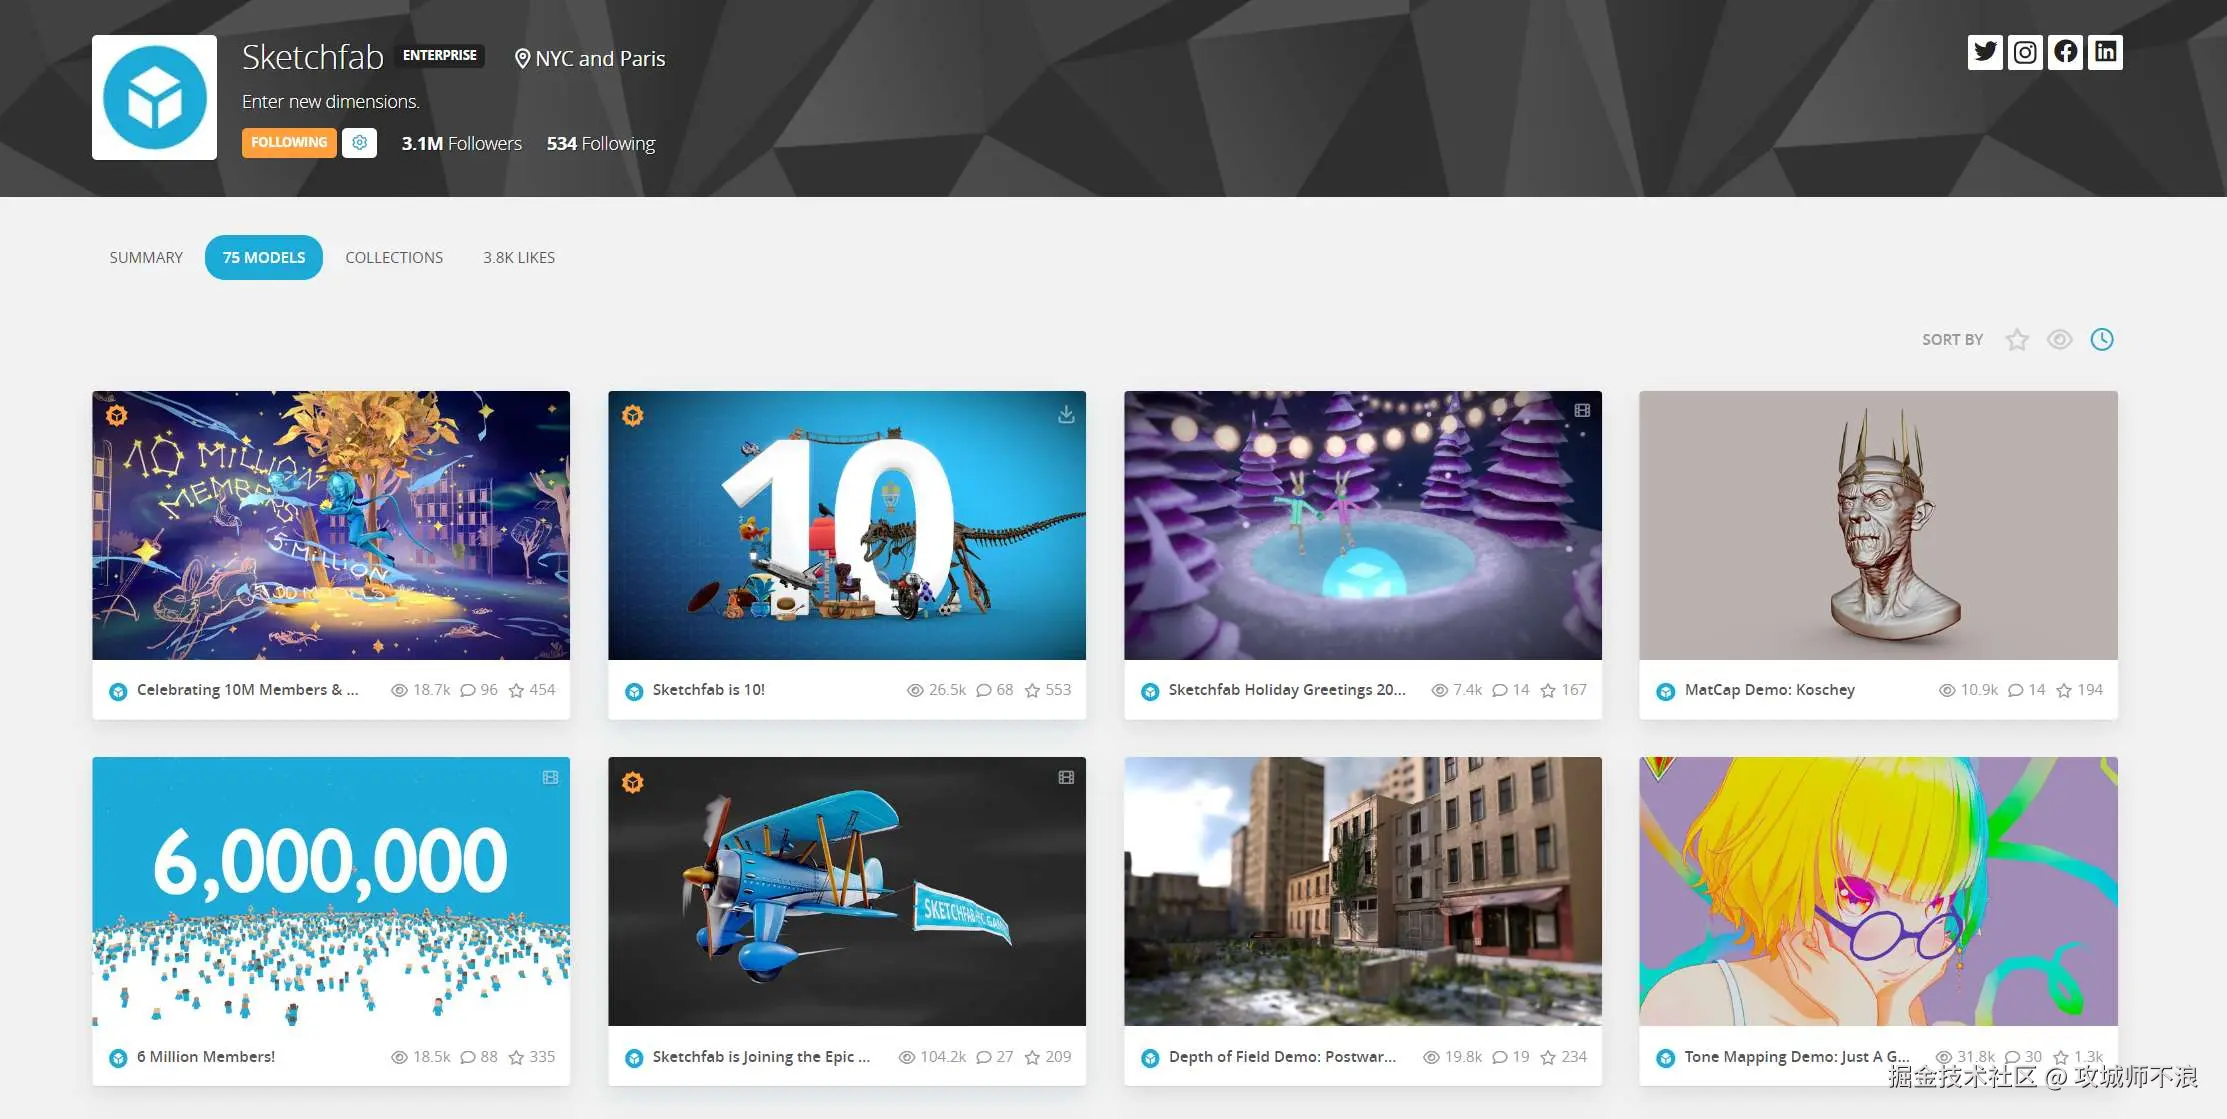Switch to the Summary tab
The height and width of the screenshot is (1119, 2227).
pos(146,258)
